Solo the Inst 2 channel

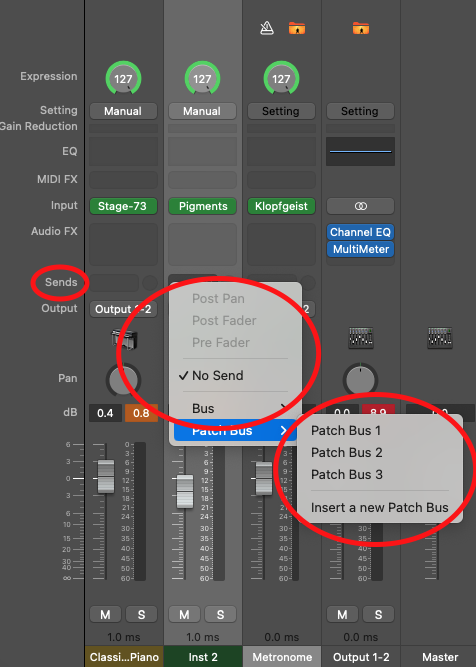[220, 614]
